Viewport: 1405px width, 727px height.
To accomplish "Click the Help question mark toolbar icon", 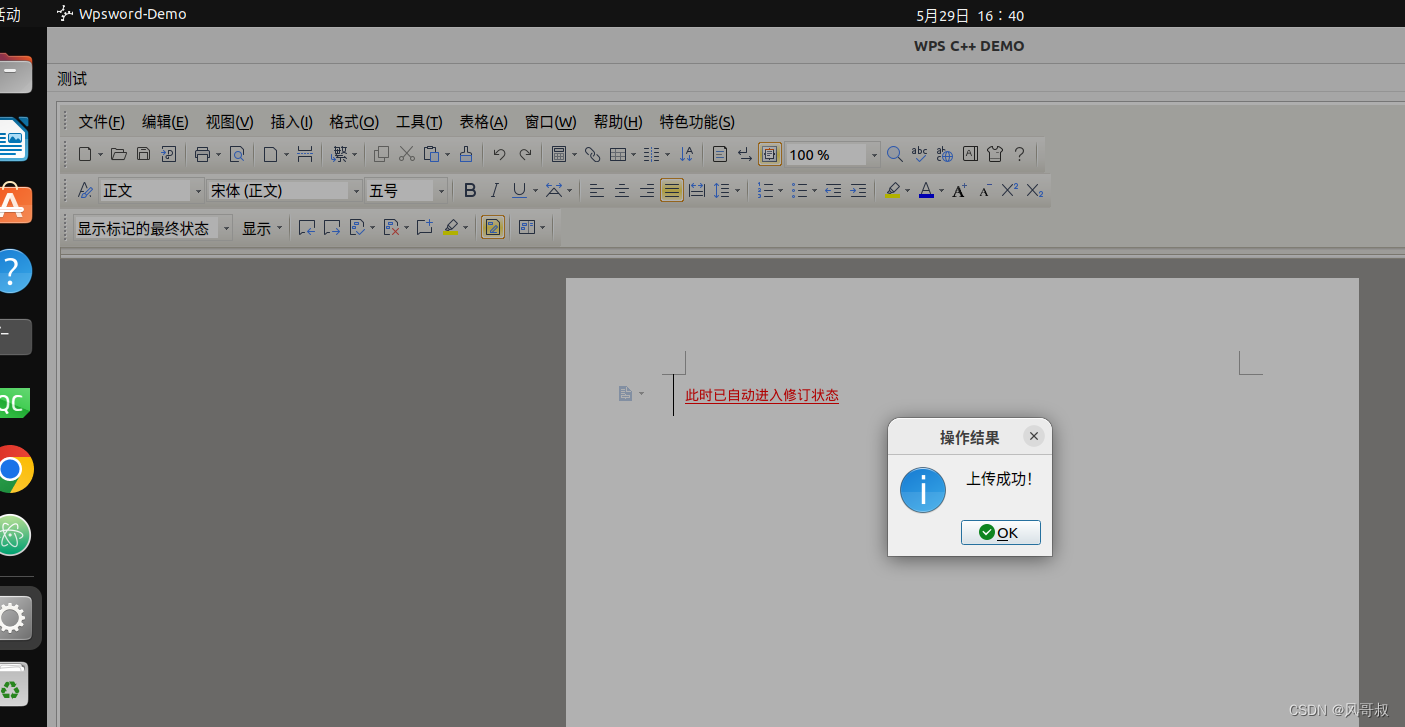I will click(1019, 154).
